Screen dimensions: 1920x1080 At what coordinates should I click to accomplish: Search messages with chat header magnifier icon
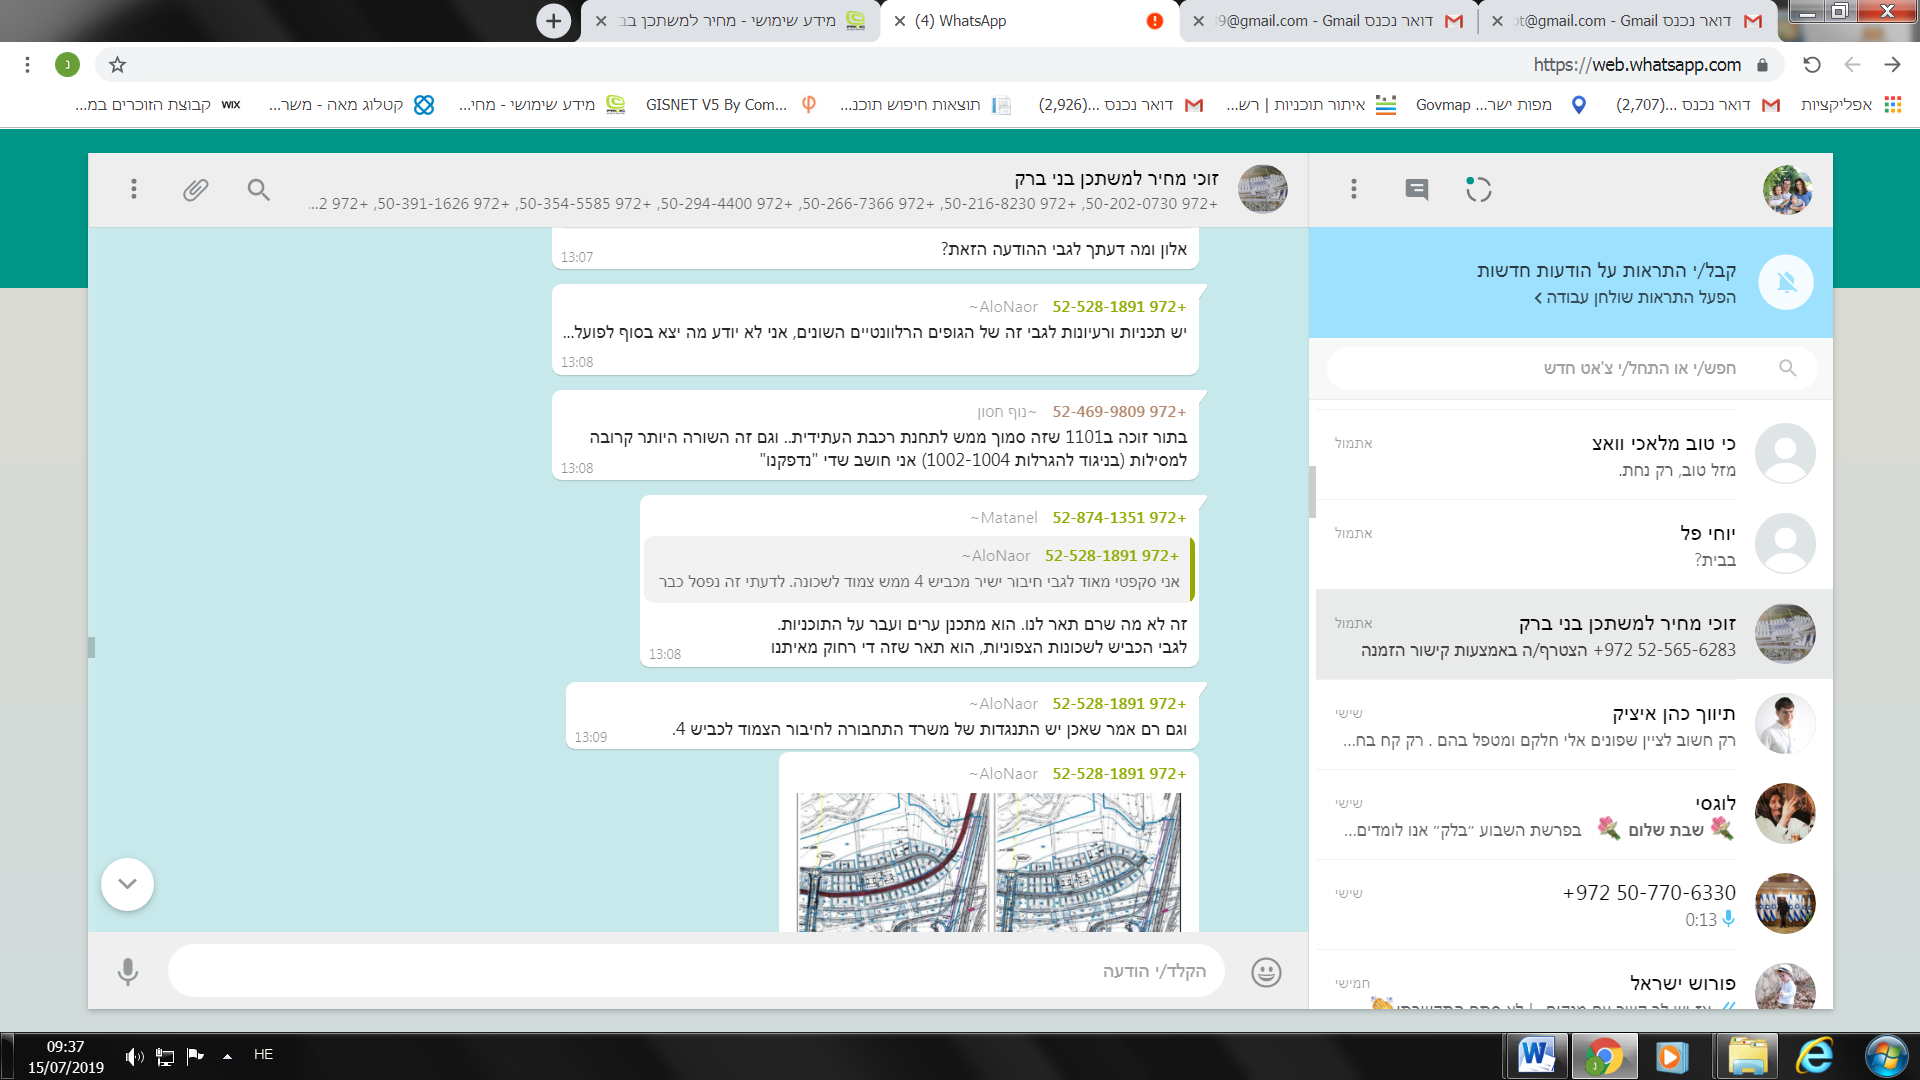258,189
